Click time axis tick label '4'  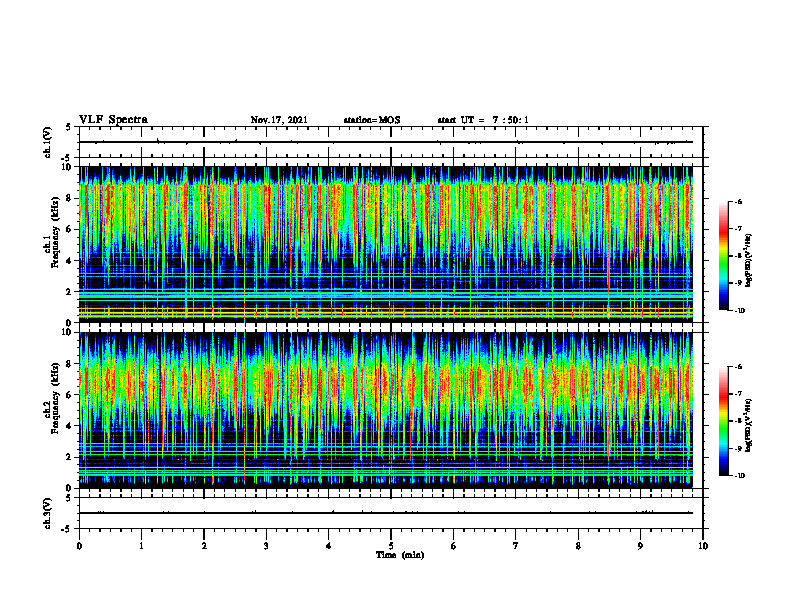click(x=329, y=546)
